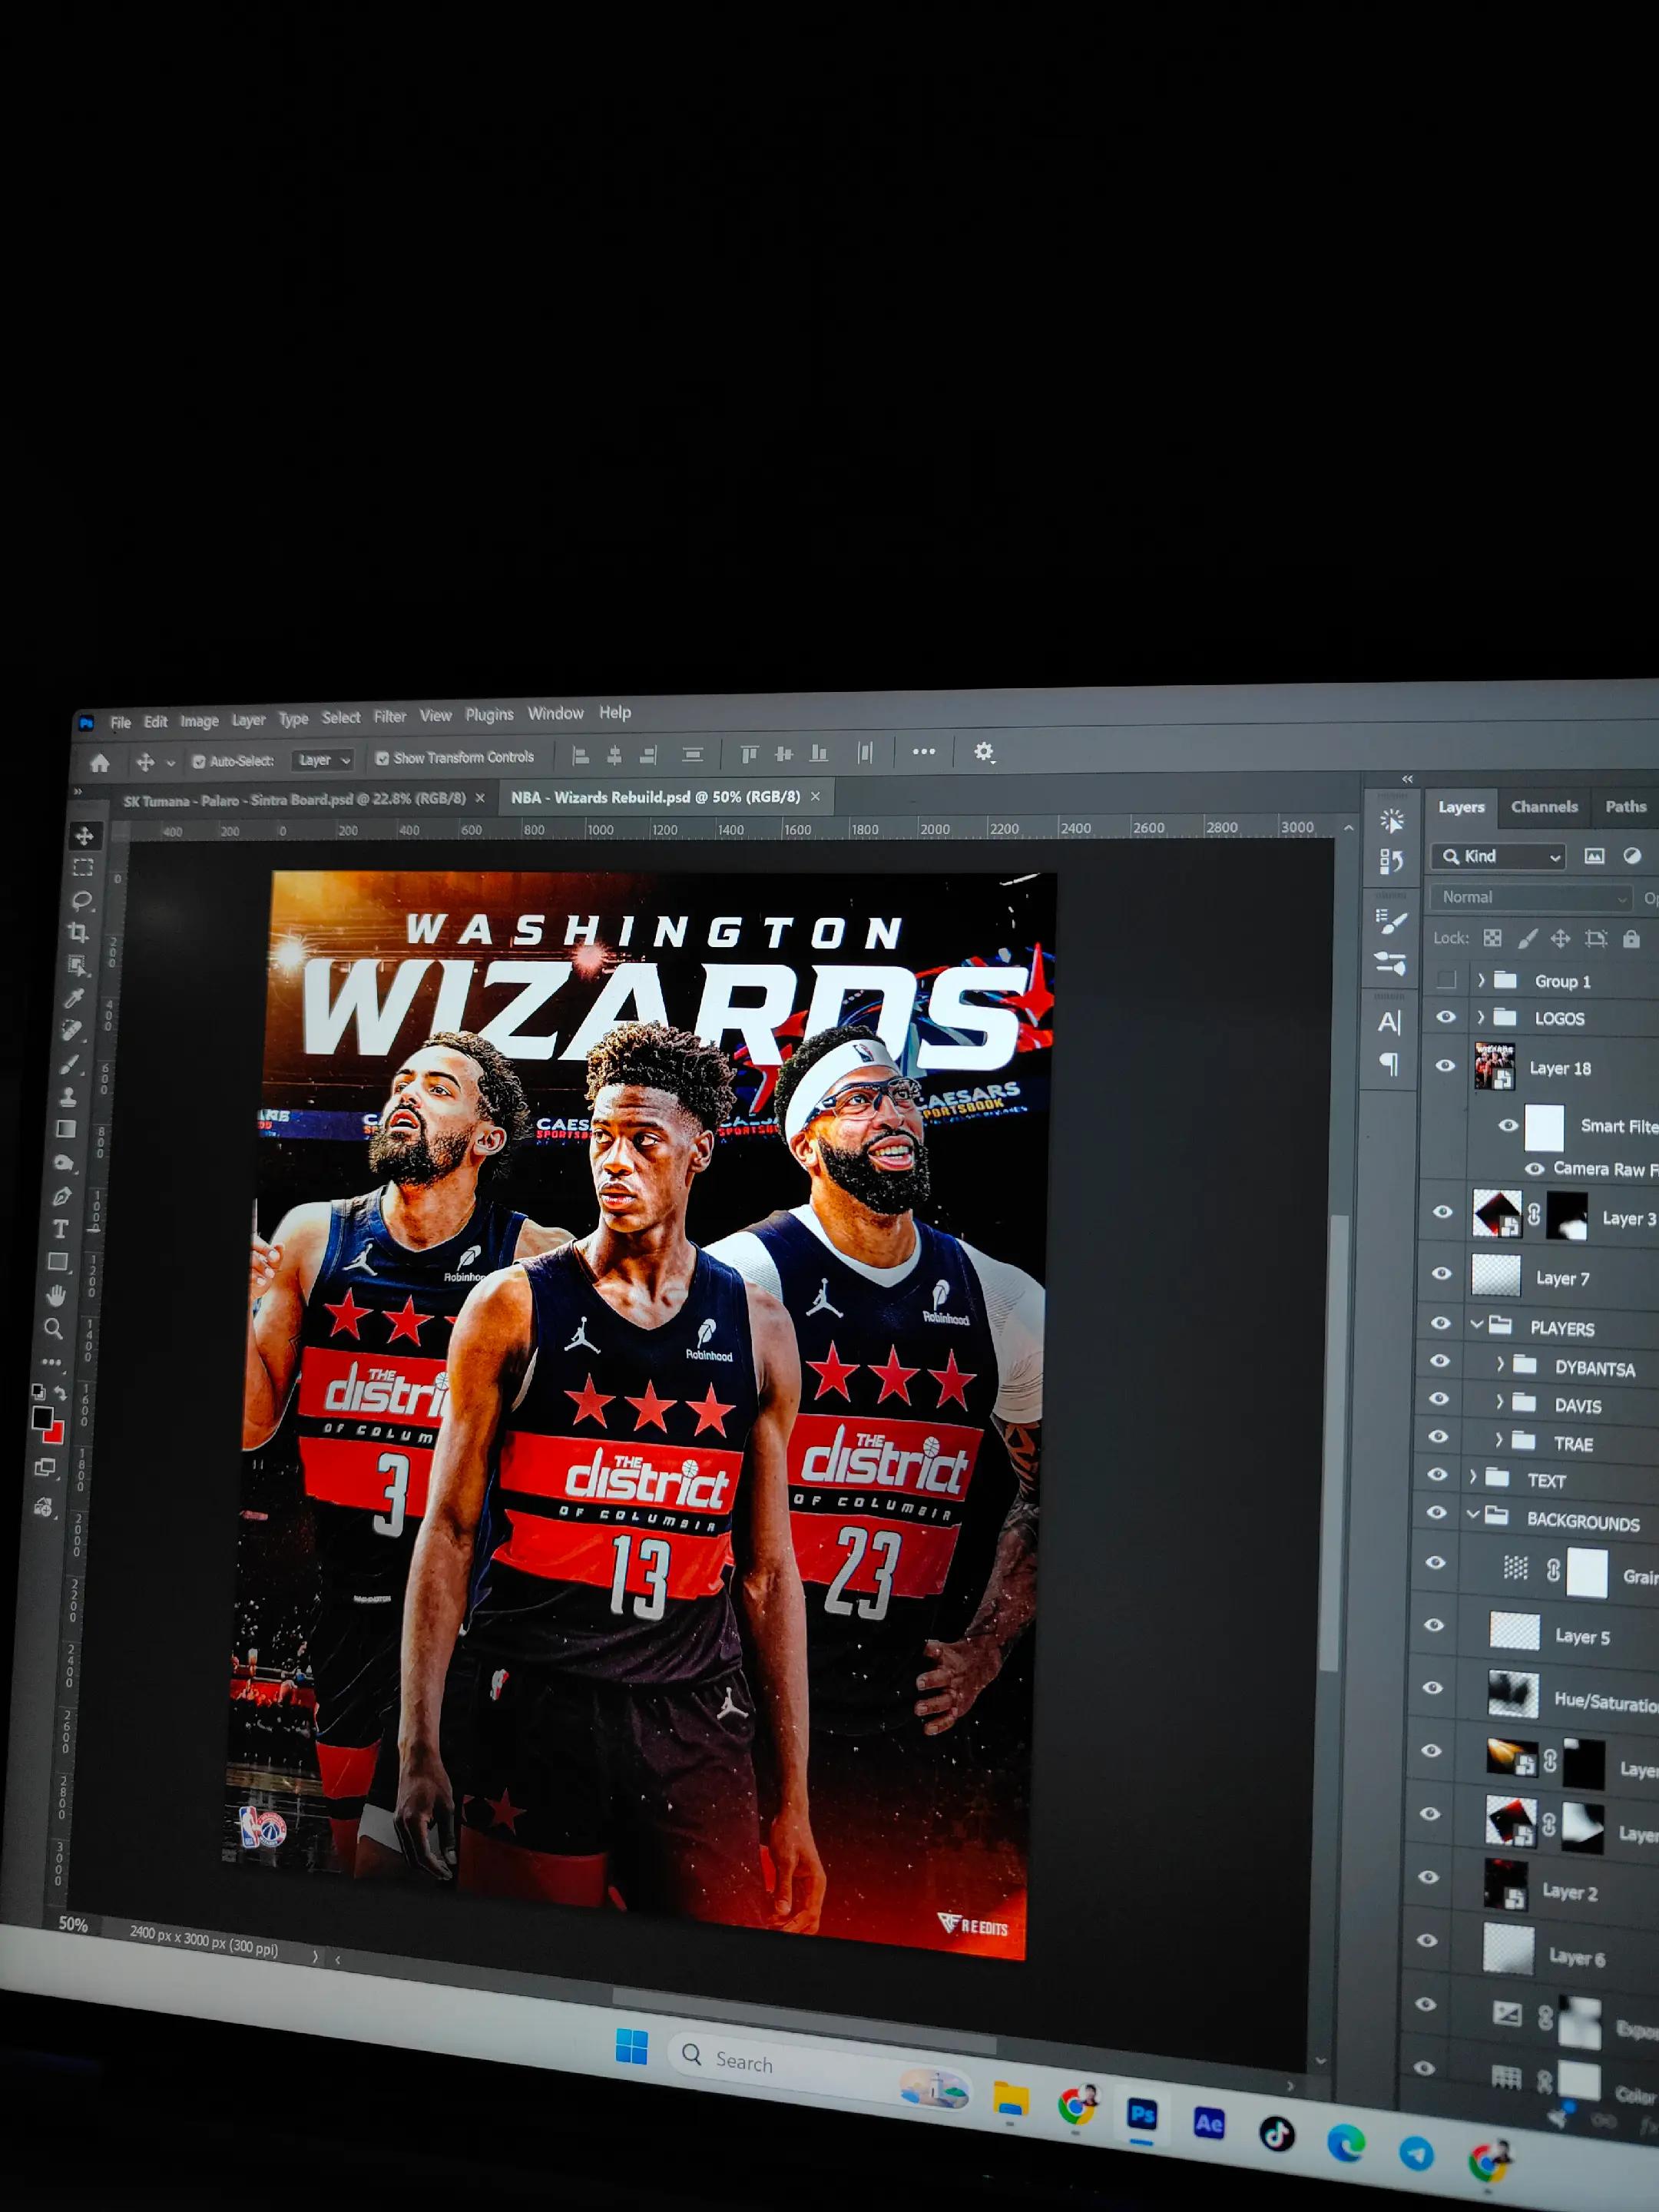Image resolution: width=1659 pixels, height=2212 pixels.
Task: Switch to the Channels tab
Action: tap(1544, 806)
